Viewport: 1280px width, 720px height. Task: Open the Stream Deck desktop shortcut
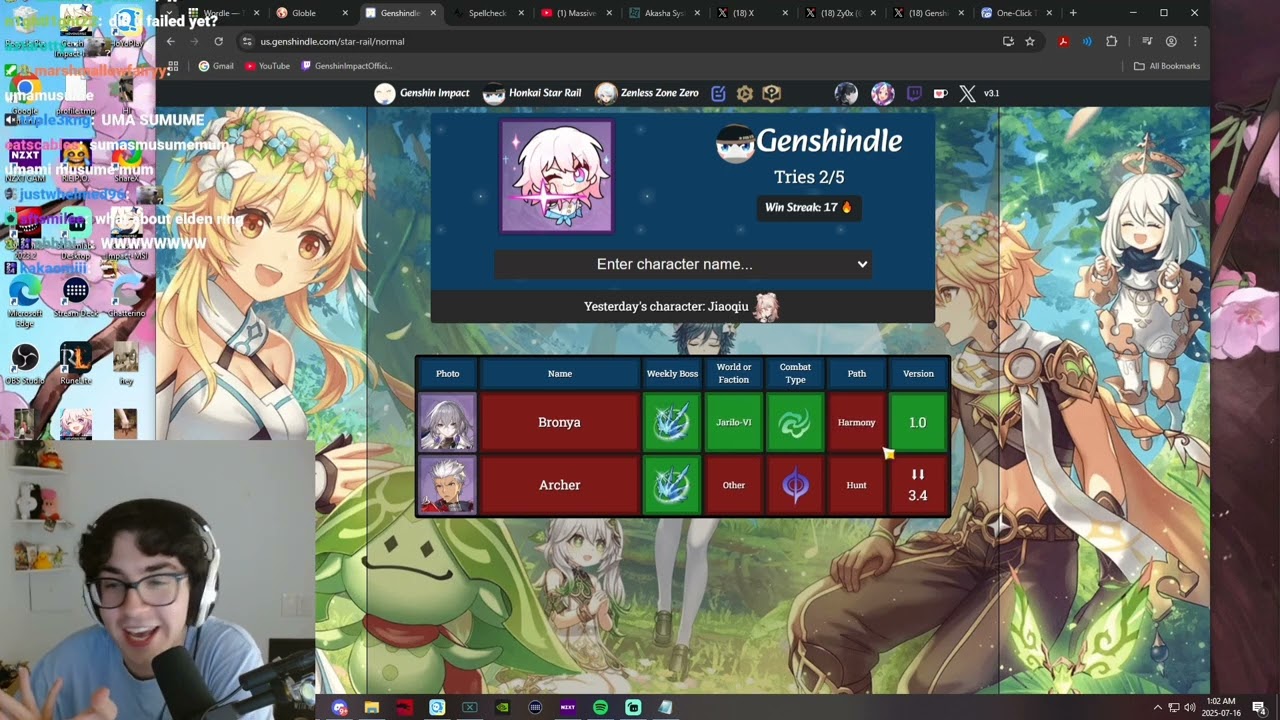pos(75,297)
